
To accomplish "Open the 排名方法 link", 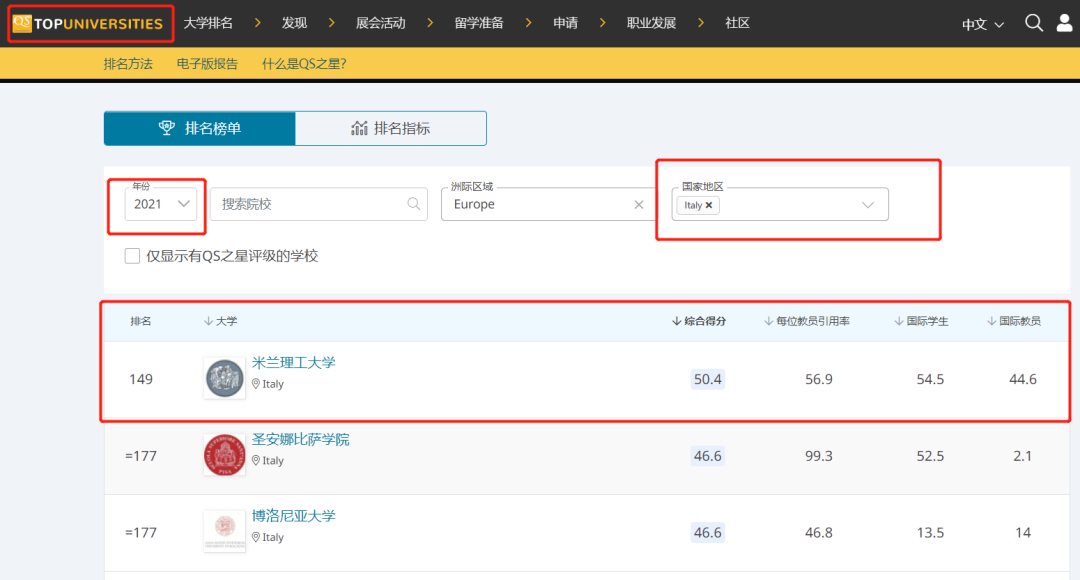I will click(x=128, y=64).
